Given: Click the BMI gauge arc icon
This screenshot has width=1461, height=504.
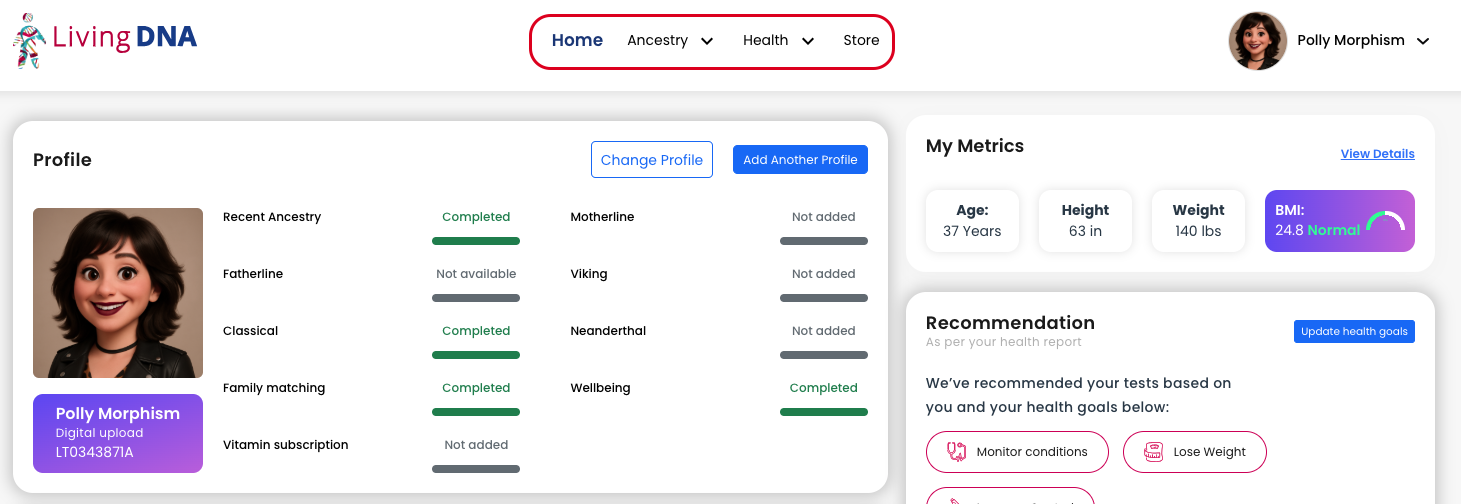Looking at the screenshot, I should coord(1385,221).
